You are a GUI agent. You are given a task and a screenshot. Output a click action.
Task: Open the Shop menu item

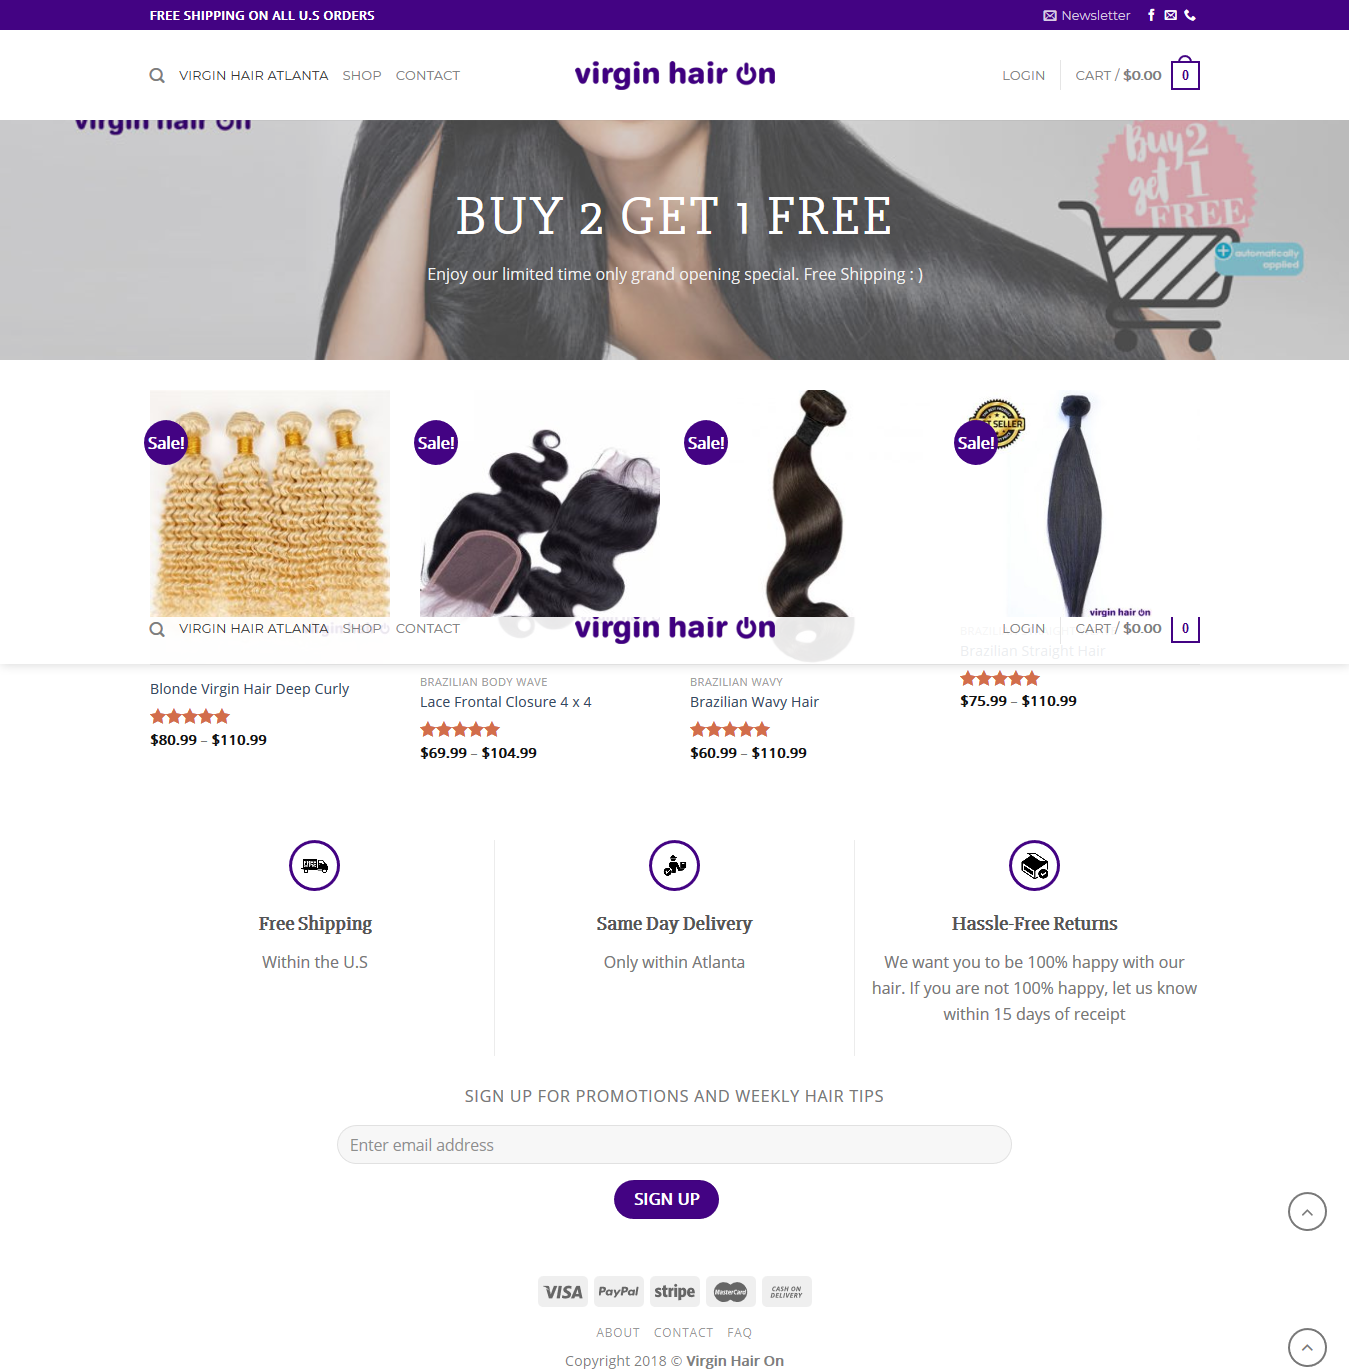(362, 75)
